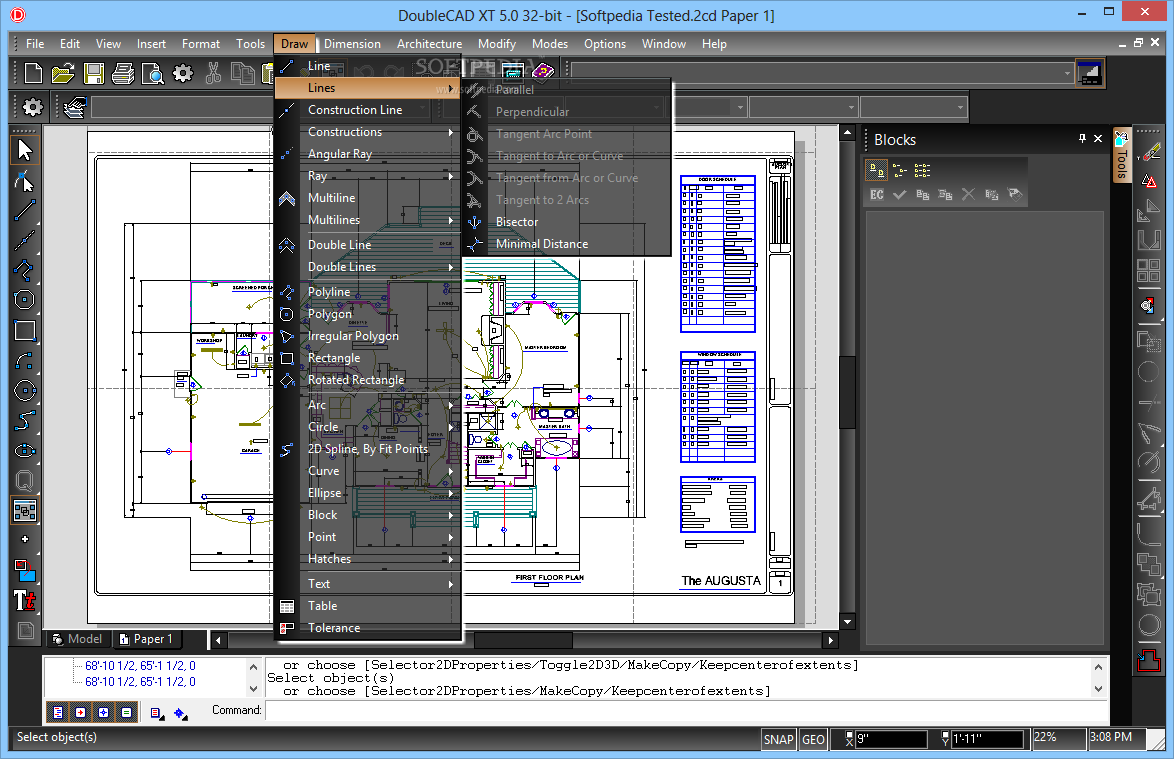The height and width of the screenshot is (759, 1174).
Task: Open the rightmost property toolbar dropdown
Action: [x=960, y=108]
